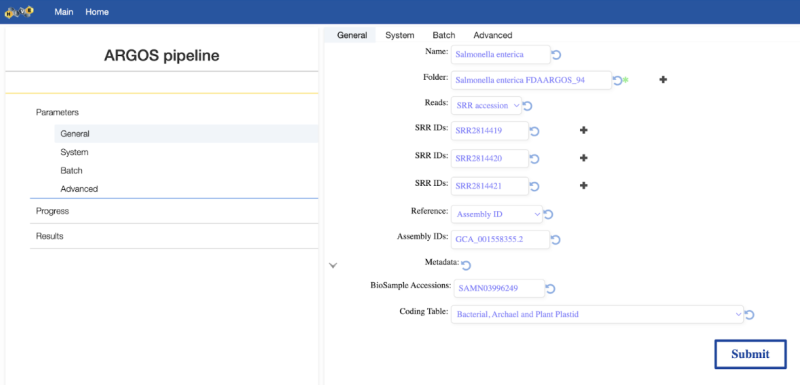Click the Coding Table label
Viewport: 800px width, 389px height.
point(423,311)
